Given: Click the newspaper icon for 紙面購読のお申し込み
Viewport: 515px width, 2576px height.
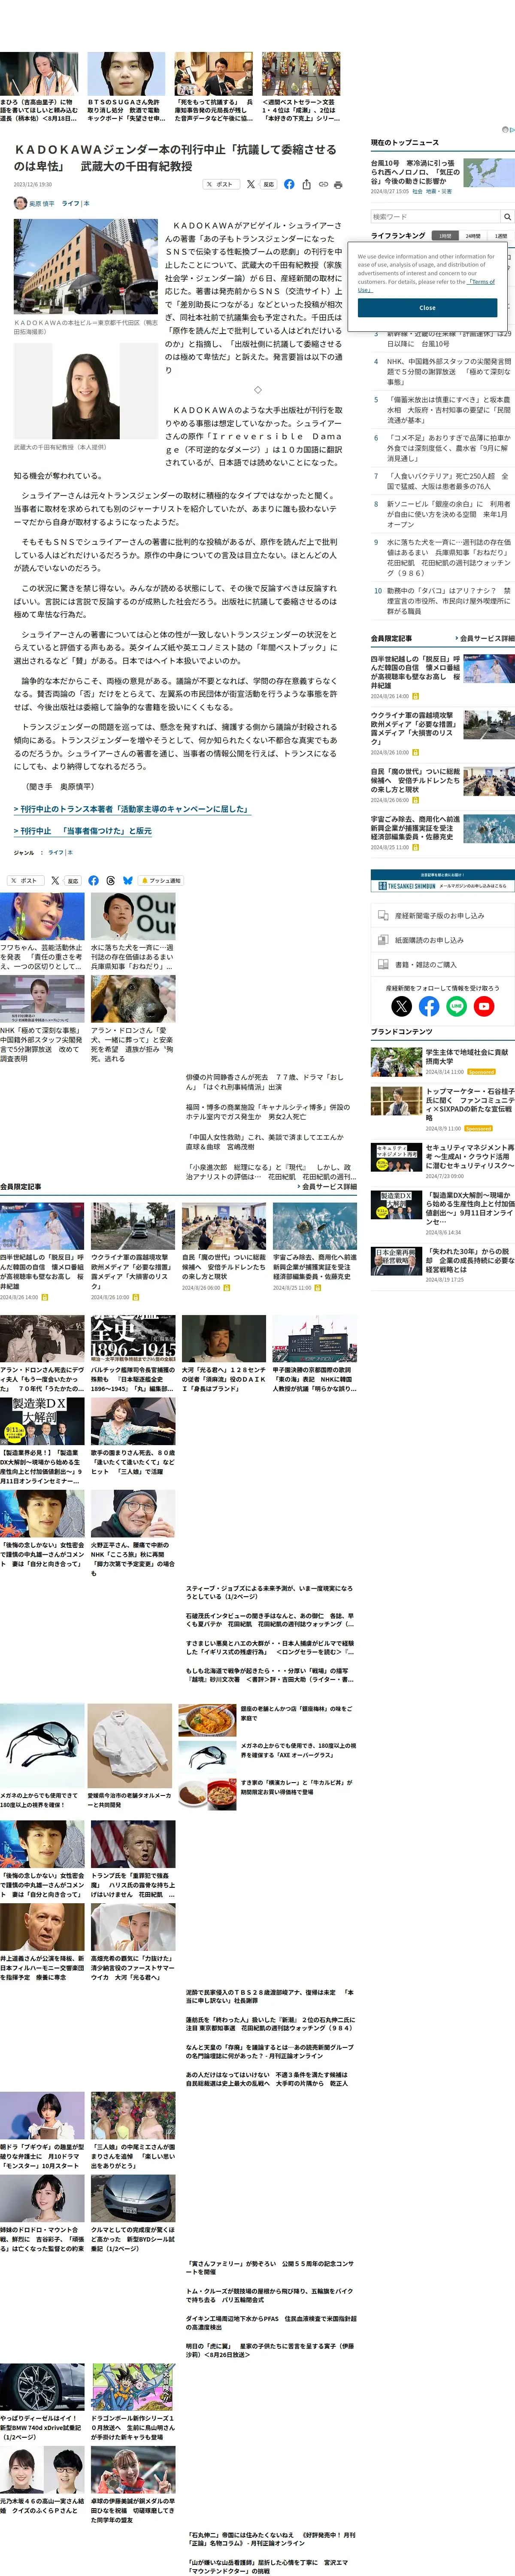Looking at the screenshot, I should pos(382,940).
